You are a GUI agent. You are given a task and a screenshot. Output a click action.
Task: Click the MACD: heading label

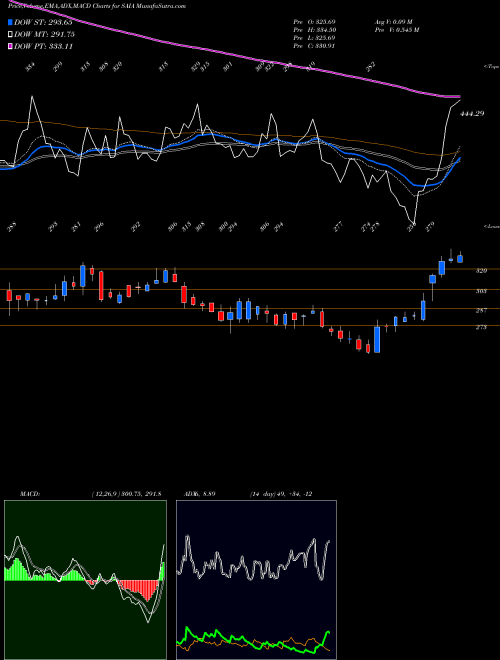click(30, 494)
